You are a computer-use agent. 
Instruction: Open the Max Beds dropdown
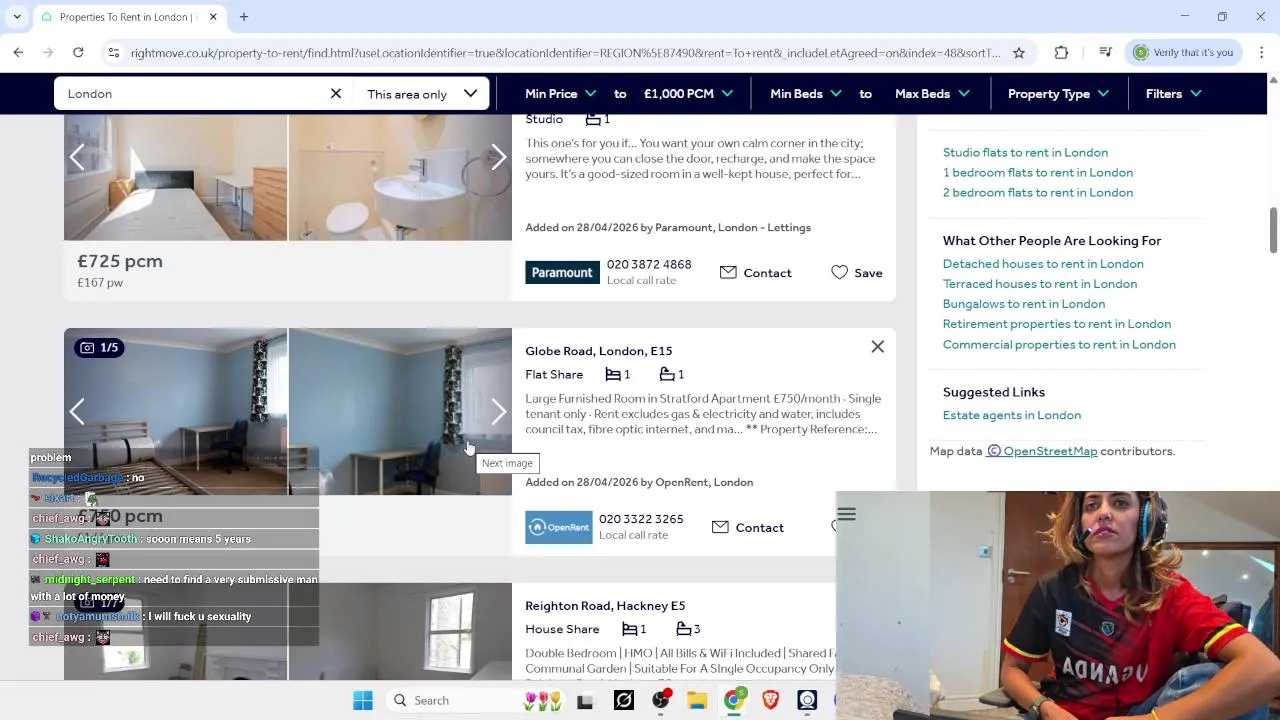click(932, 94)
